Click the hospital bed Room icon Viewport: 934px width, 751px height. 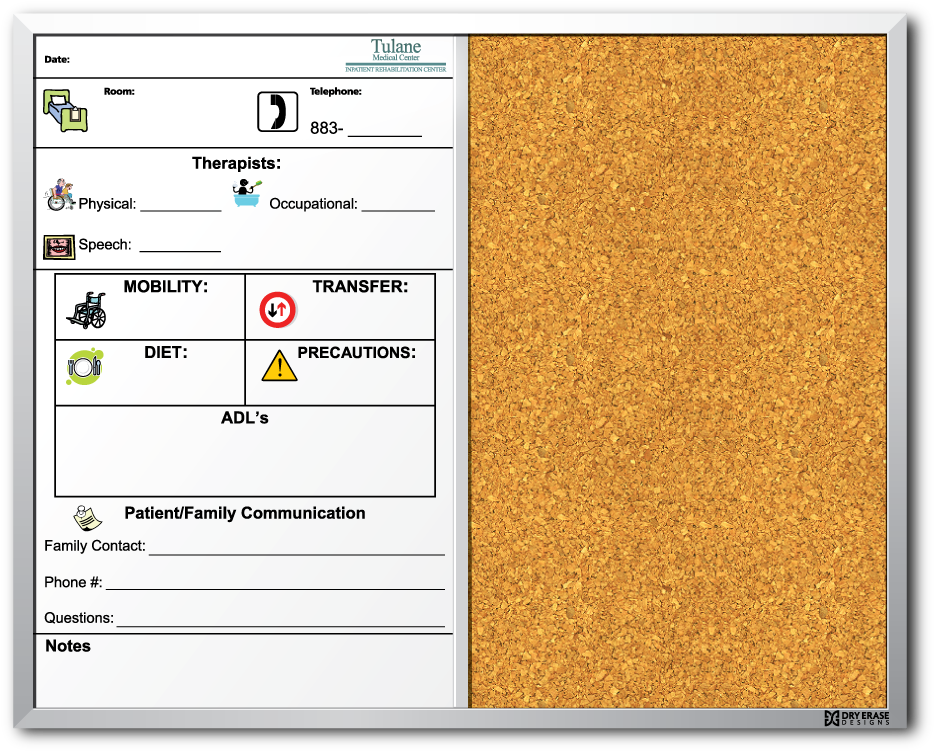(66, 110)
